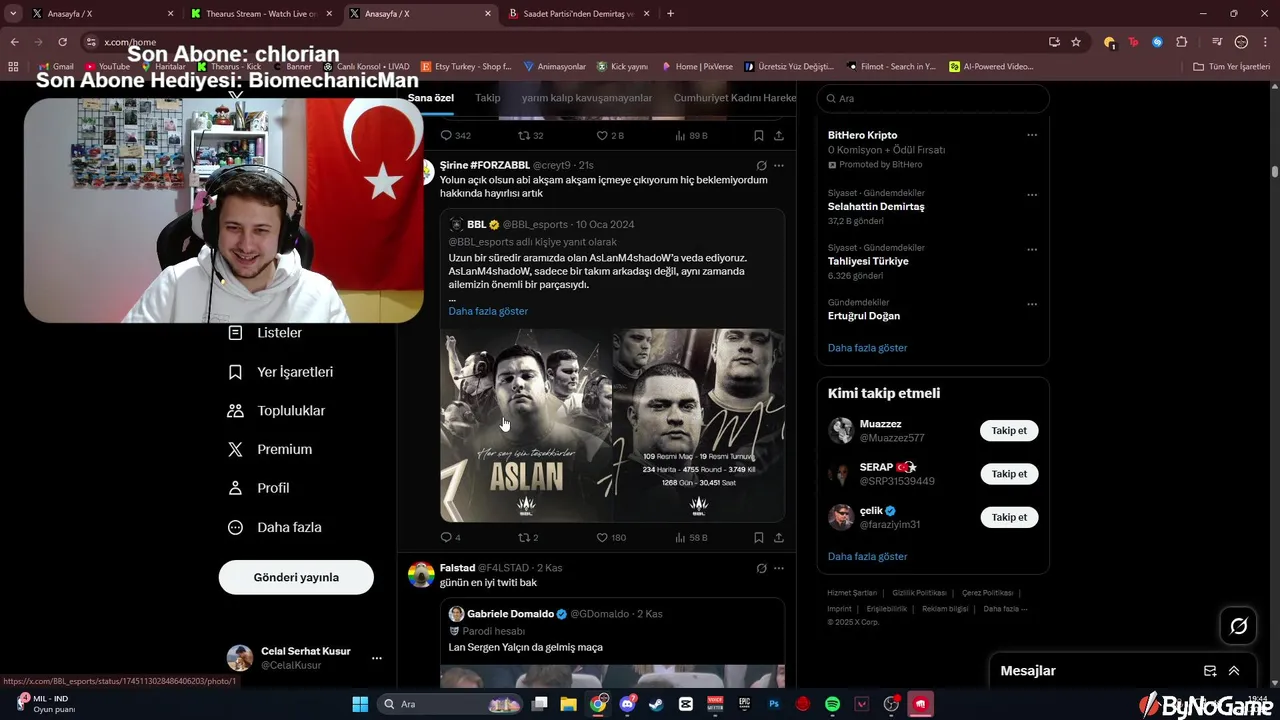Click Daha fazla göster in quoted BBL tweet
1280x720 pixels.
pos(488,311)
